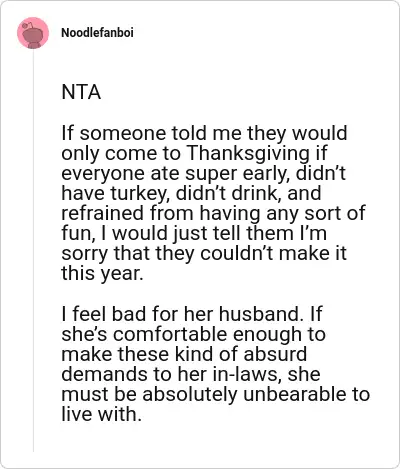Click the line 'fun, I would just tell them I'm'
This screenshot has width=400, height=469.
(x=194, y=233)
